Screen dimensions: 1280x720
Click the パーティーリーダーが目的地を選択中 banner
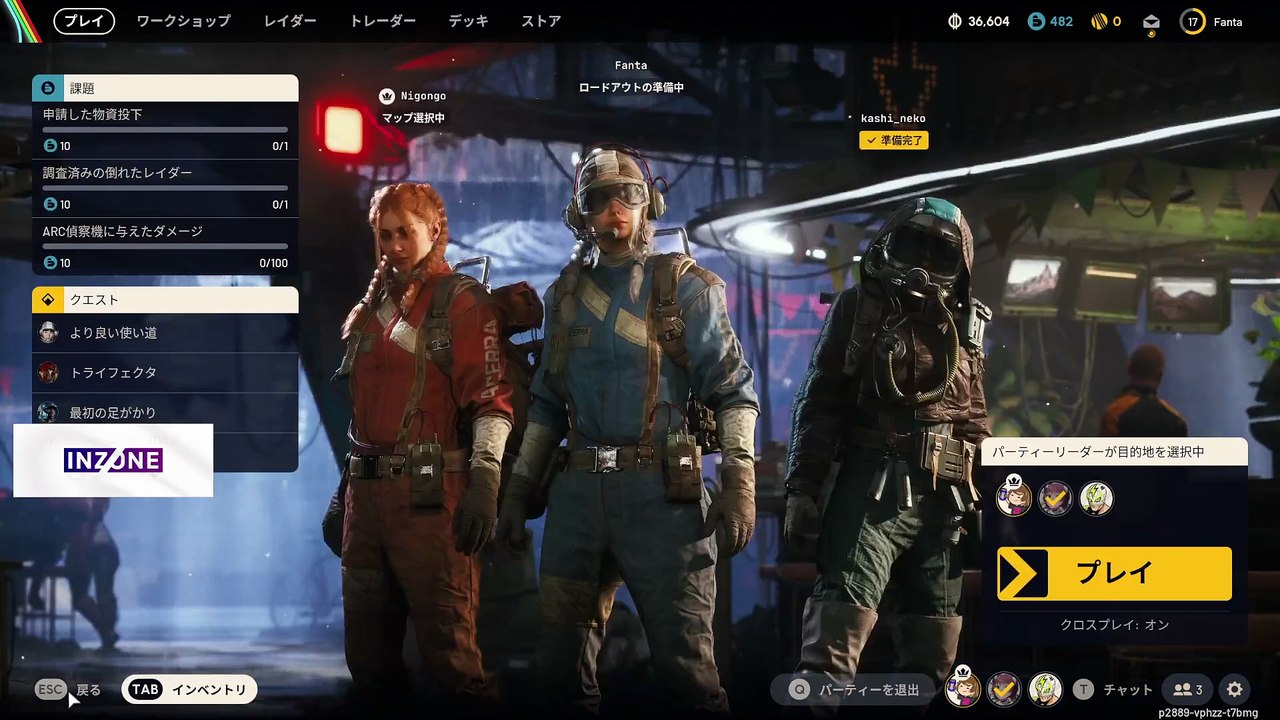pos(1114,452)
